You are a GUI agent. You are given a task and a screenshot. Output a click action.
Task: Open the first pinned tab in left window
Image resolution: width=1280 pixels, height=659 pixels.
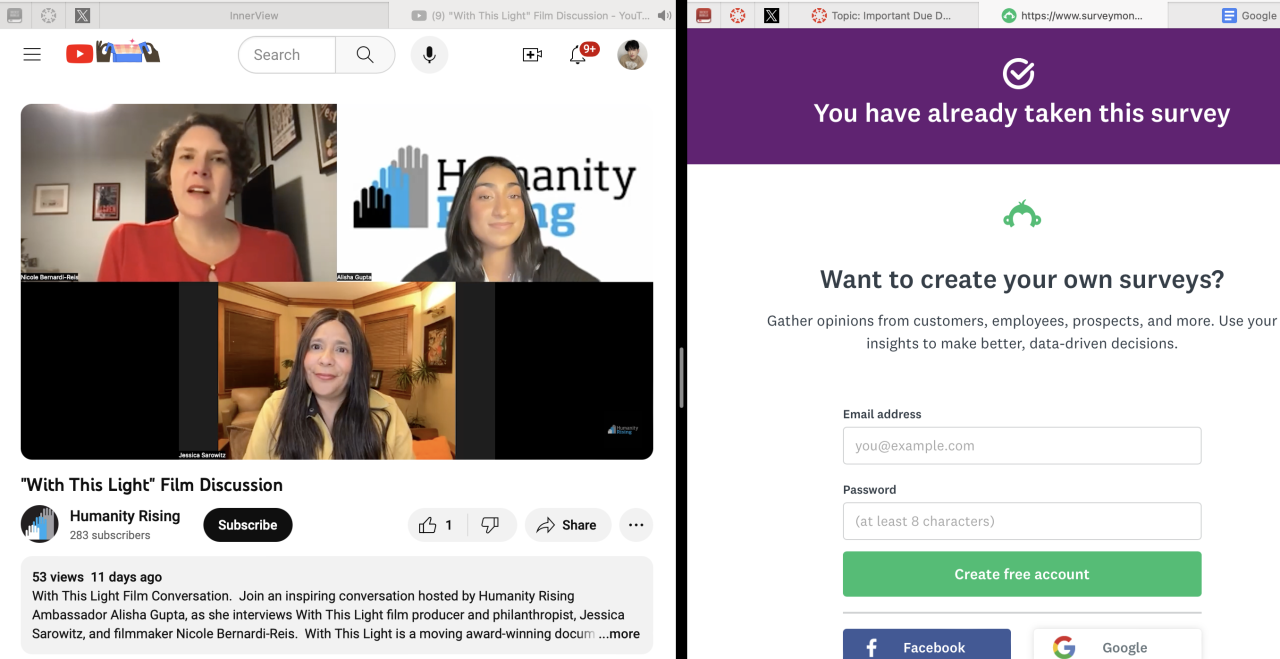tap(15, 15)
